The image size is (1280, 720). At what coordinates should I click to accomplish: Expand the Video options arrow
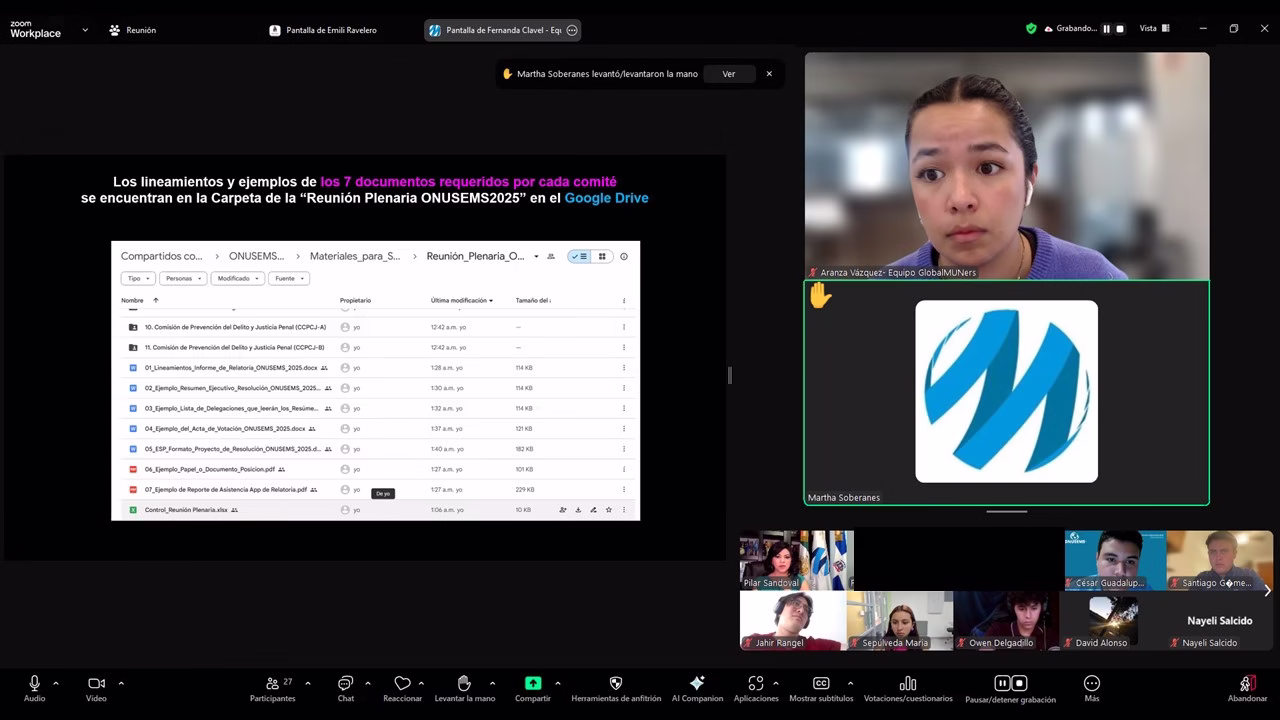pos(121,683)
